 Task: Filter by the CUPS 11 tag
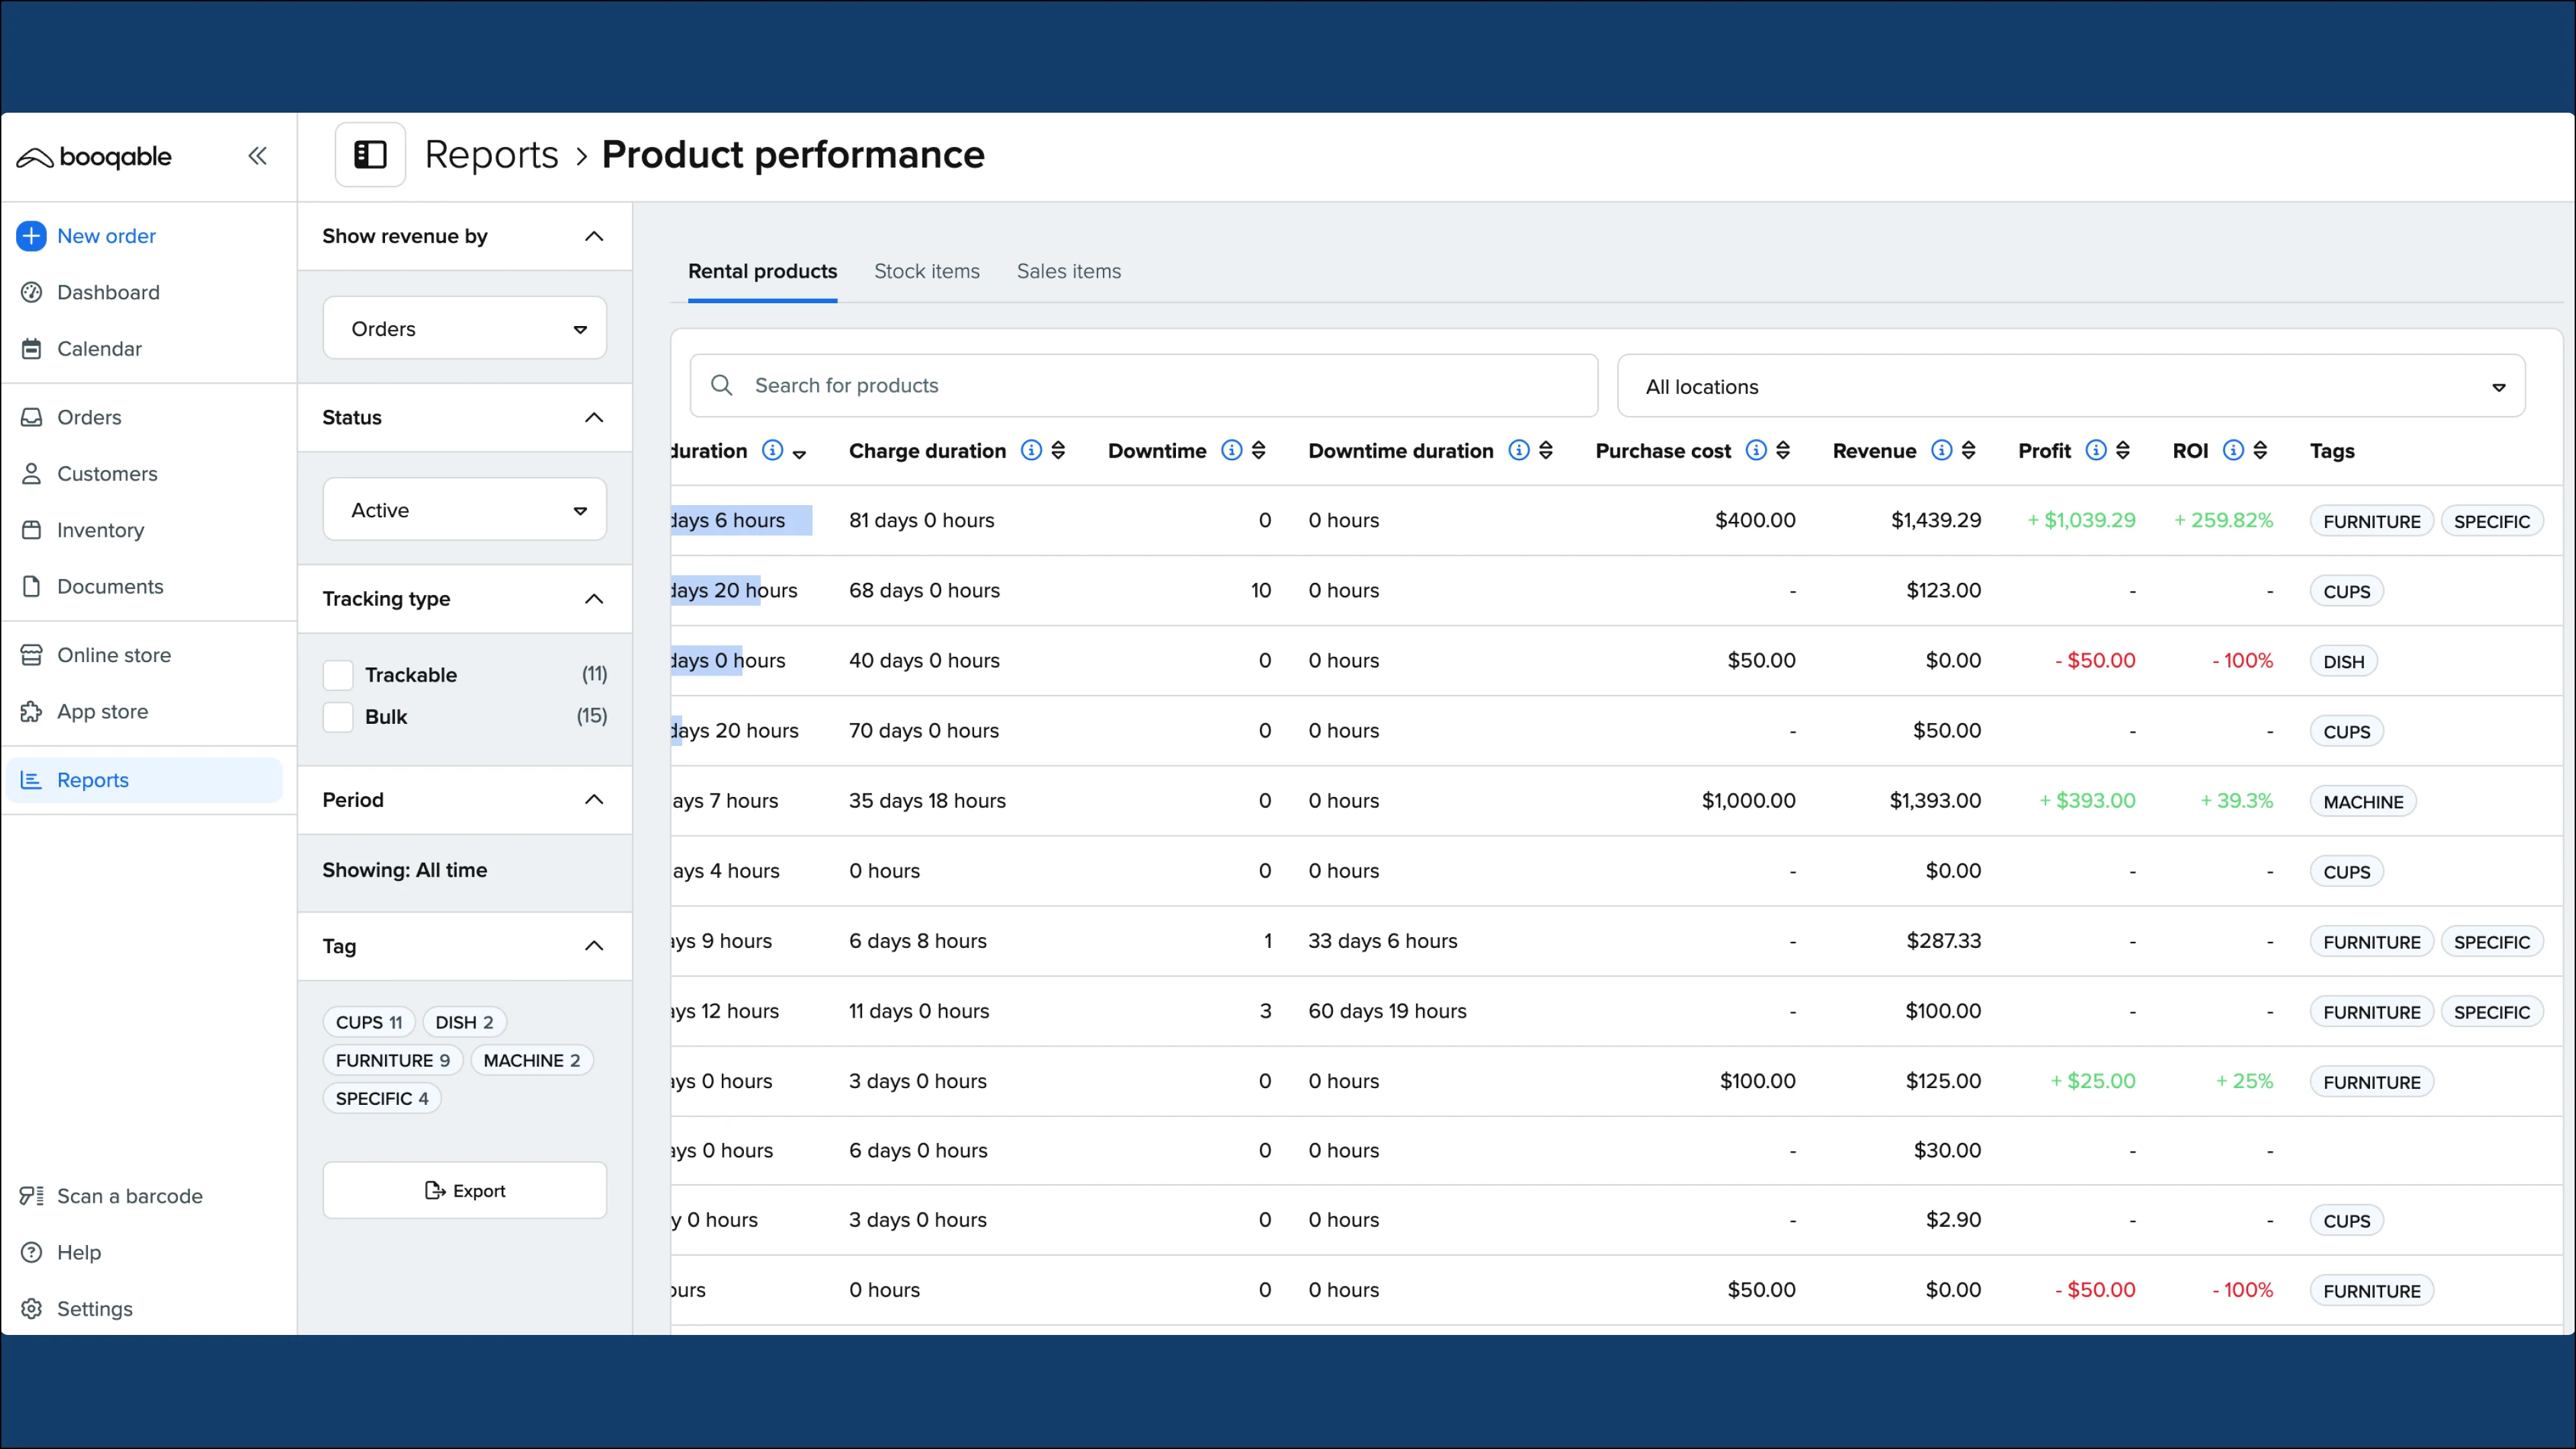[369, 1022]
